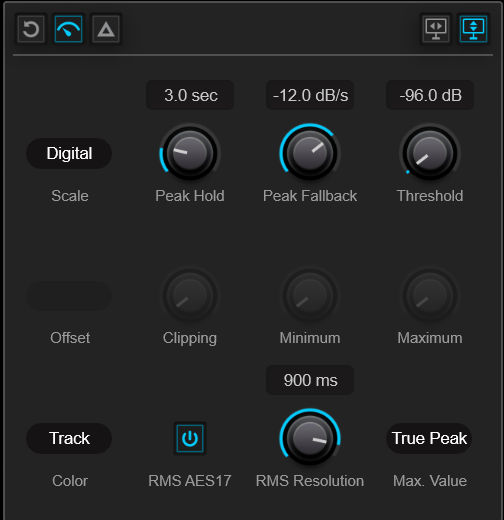This screenshot has width=504, height=520.
Task: Open the True Peak max value selector
Action: click(x=429, y=438)
